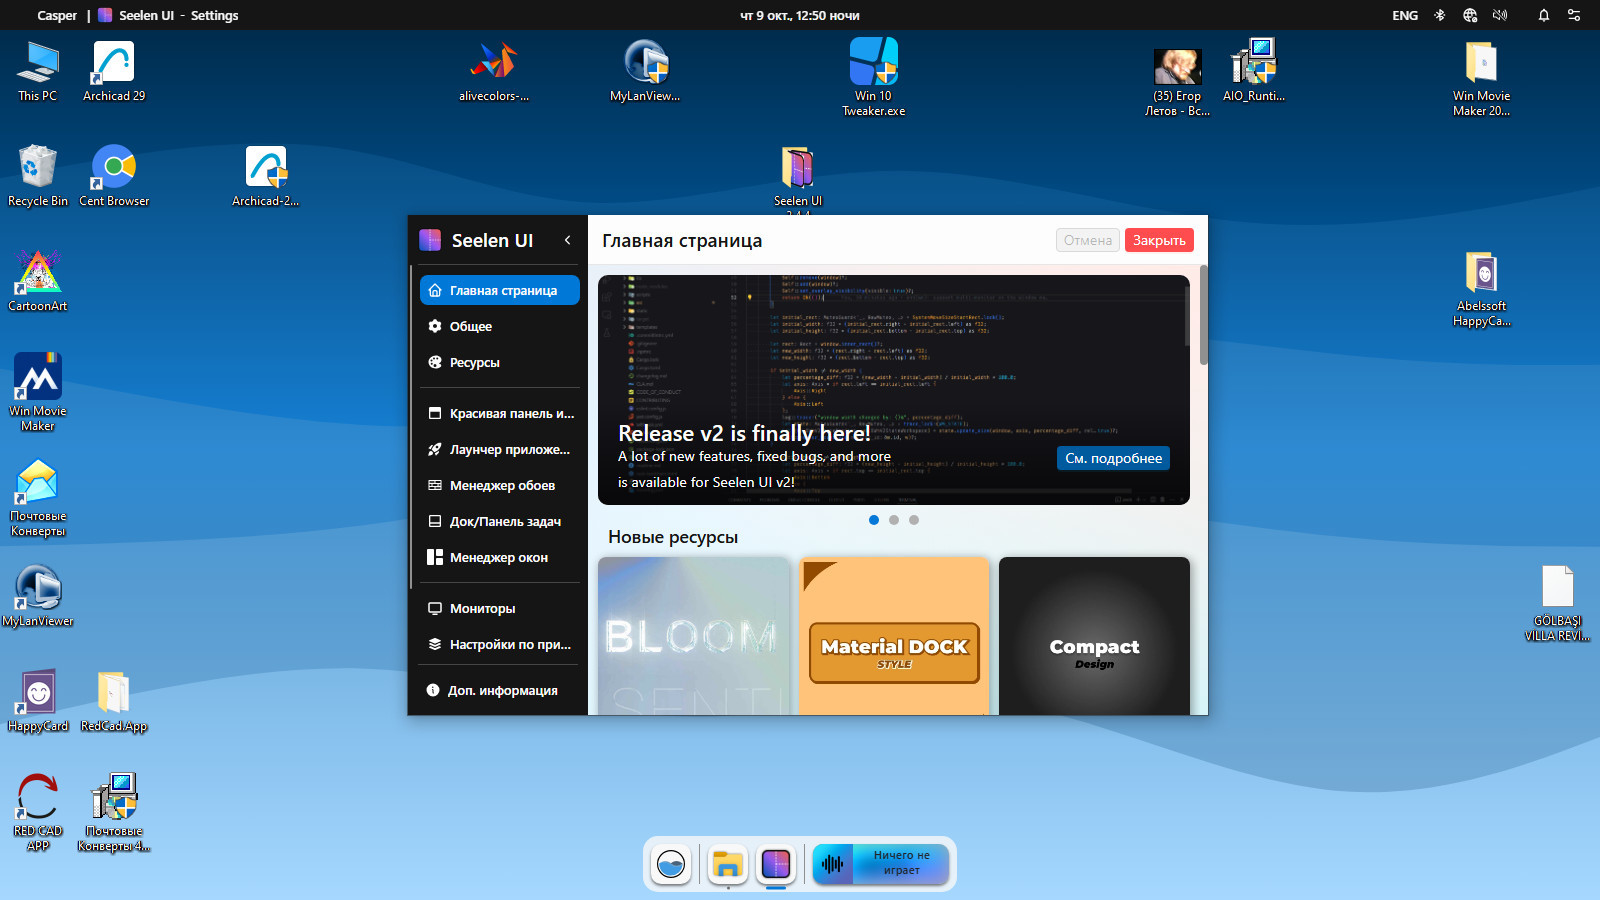Open Настройки по при... in the sidebar

click(x=500, y=644)
